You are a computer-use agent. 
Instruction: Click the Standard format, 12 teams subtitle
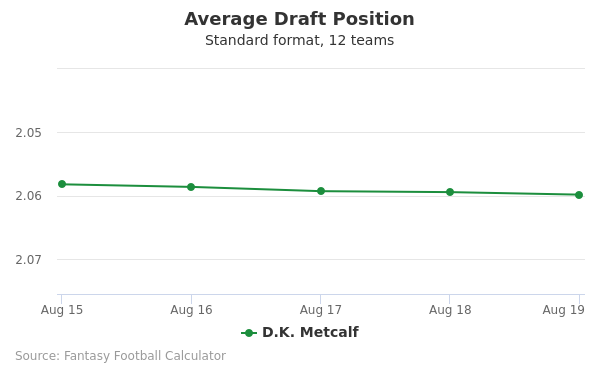[299, 40]
